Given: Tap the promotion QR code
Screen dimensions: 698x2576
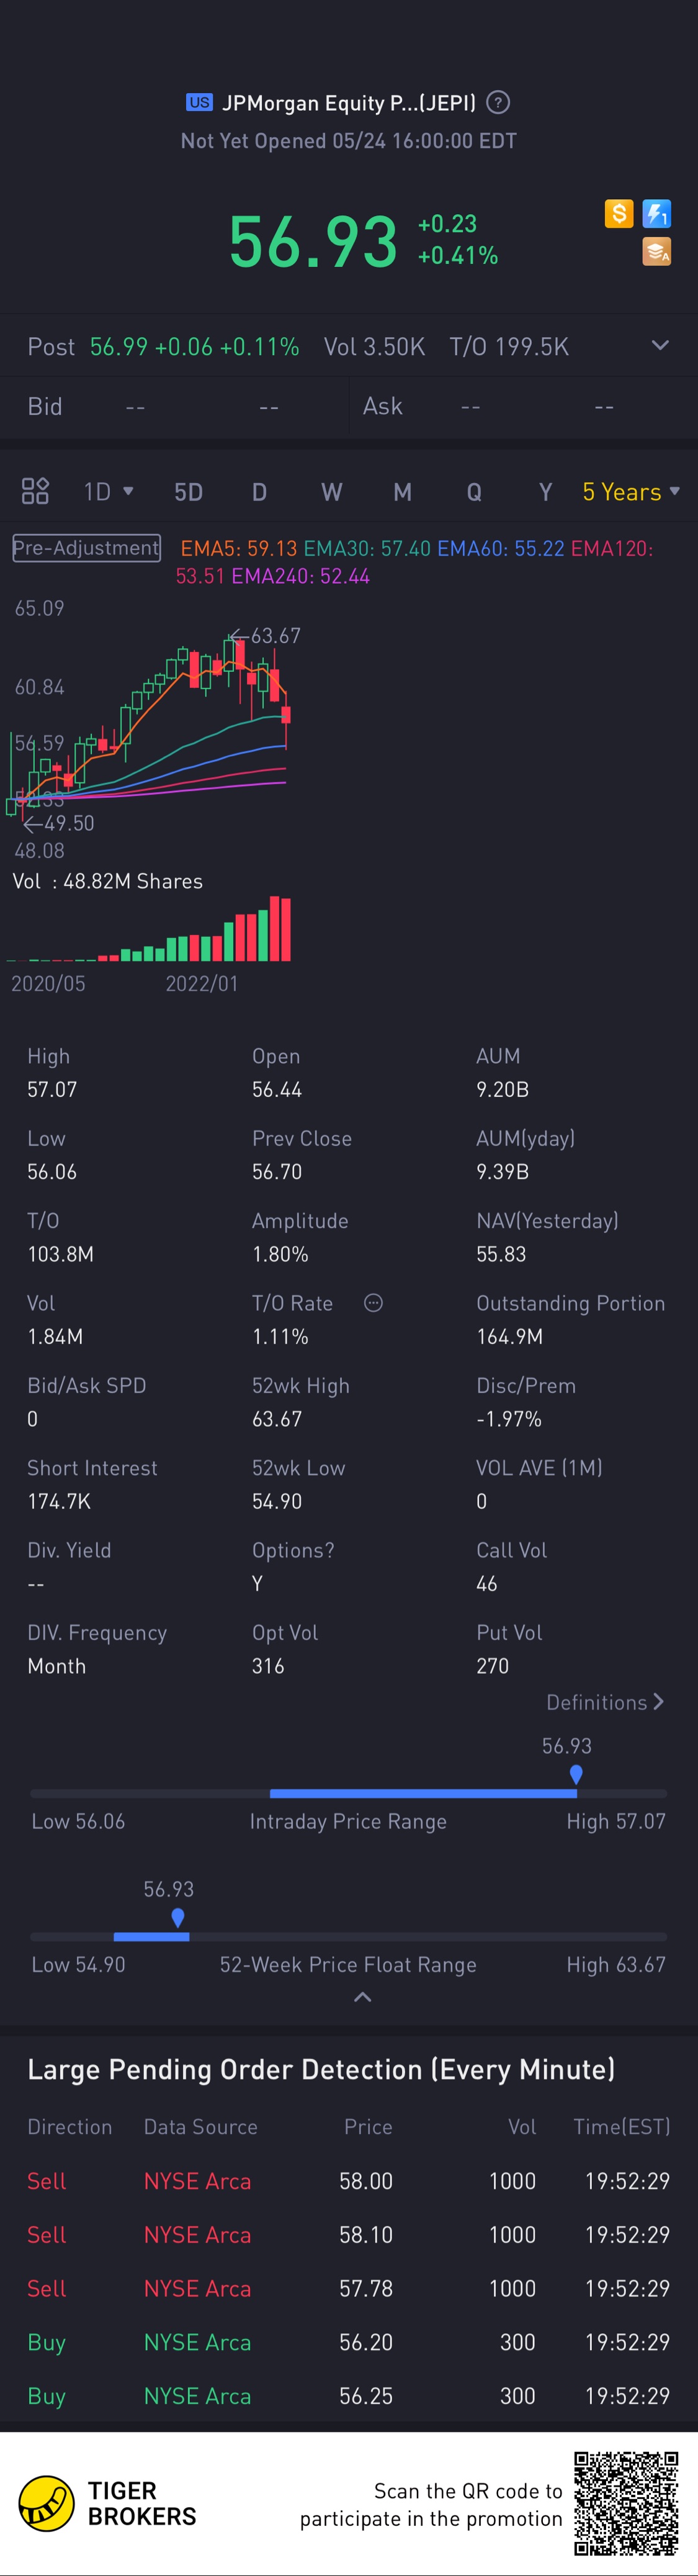Looking at the screenshot, I should coord(626,2503).
